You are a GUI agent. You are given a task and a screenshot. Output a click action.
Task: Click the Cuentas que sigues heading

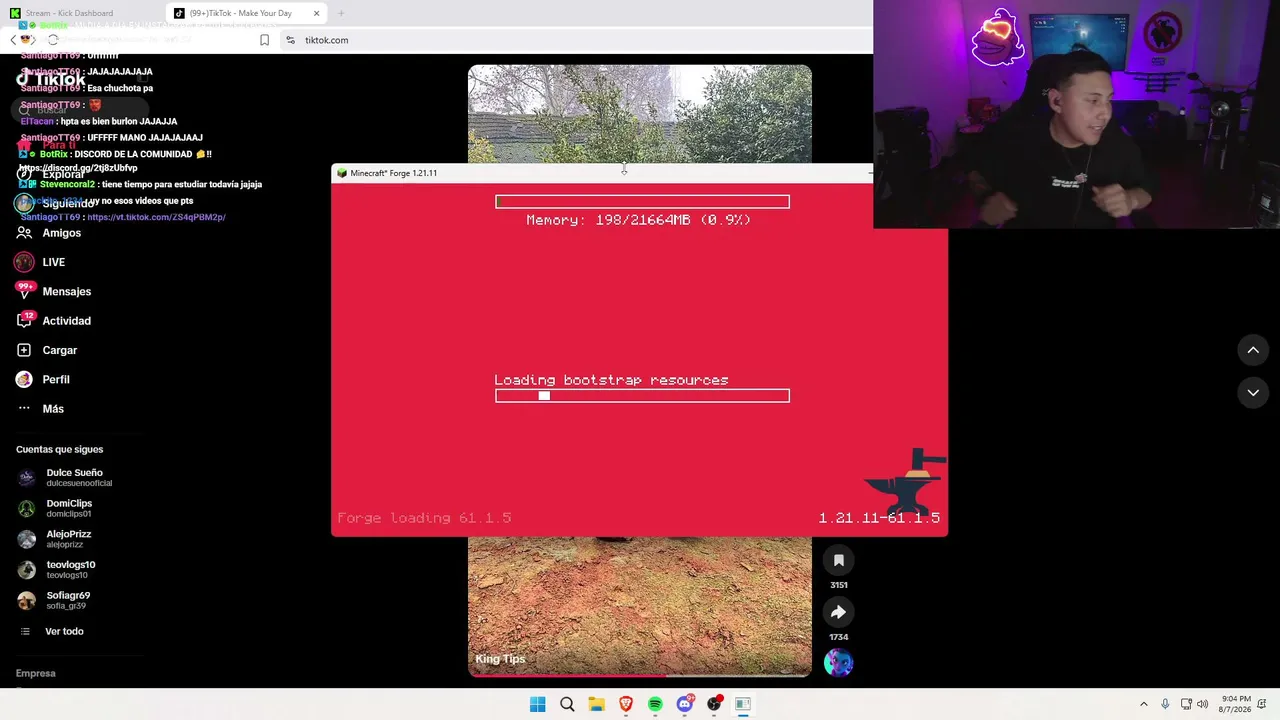click(60, 450)
